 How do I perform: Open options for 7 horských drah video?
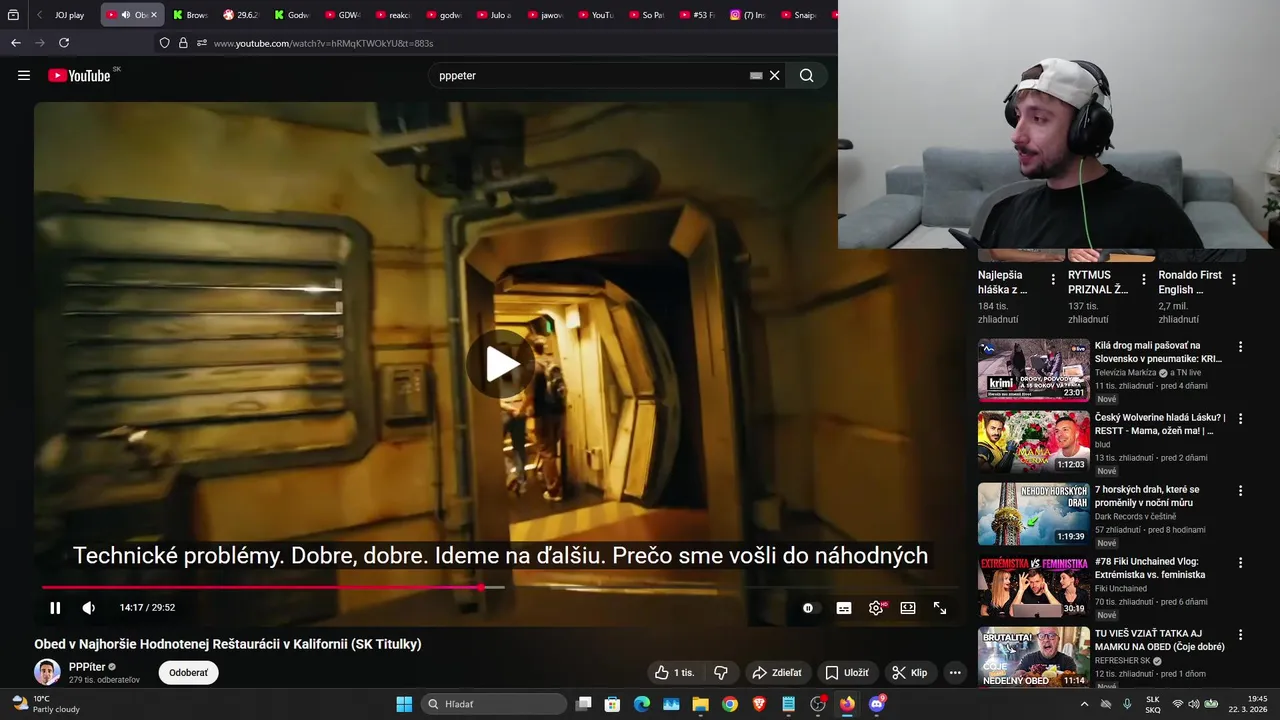click(x=1240, y=490)
